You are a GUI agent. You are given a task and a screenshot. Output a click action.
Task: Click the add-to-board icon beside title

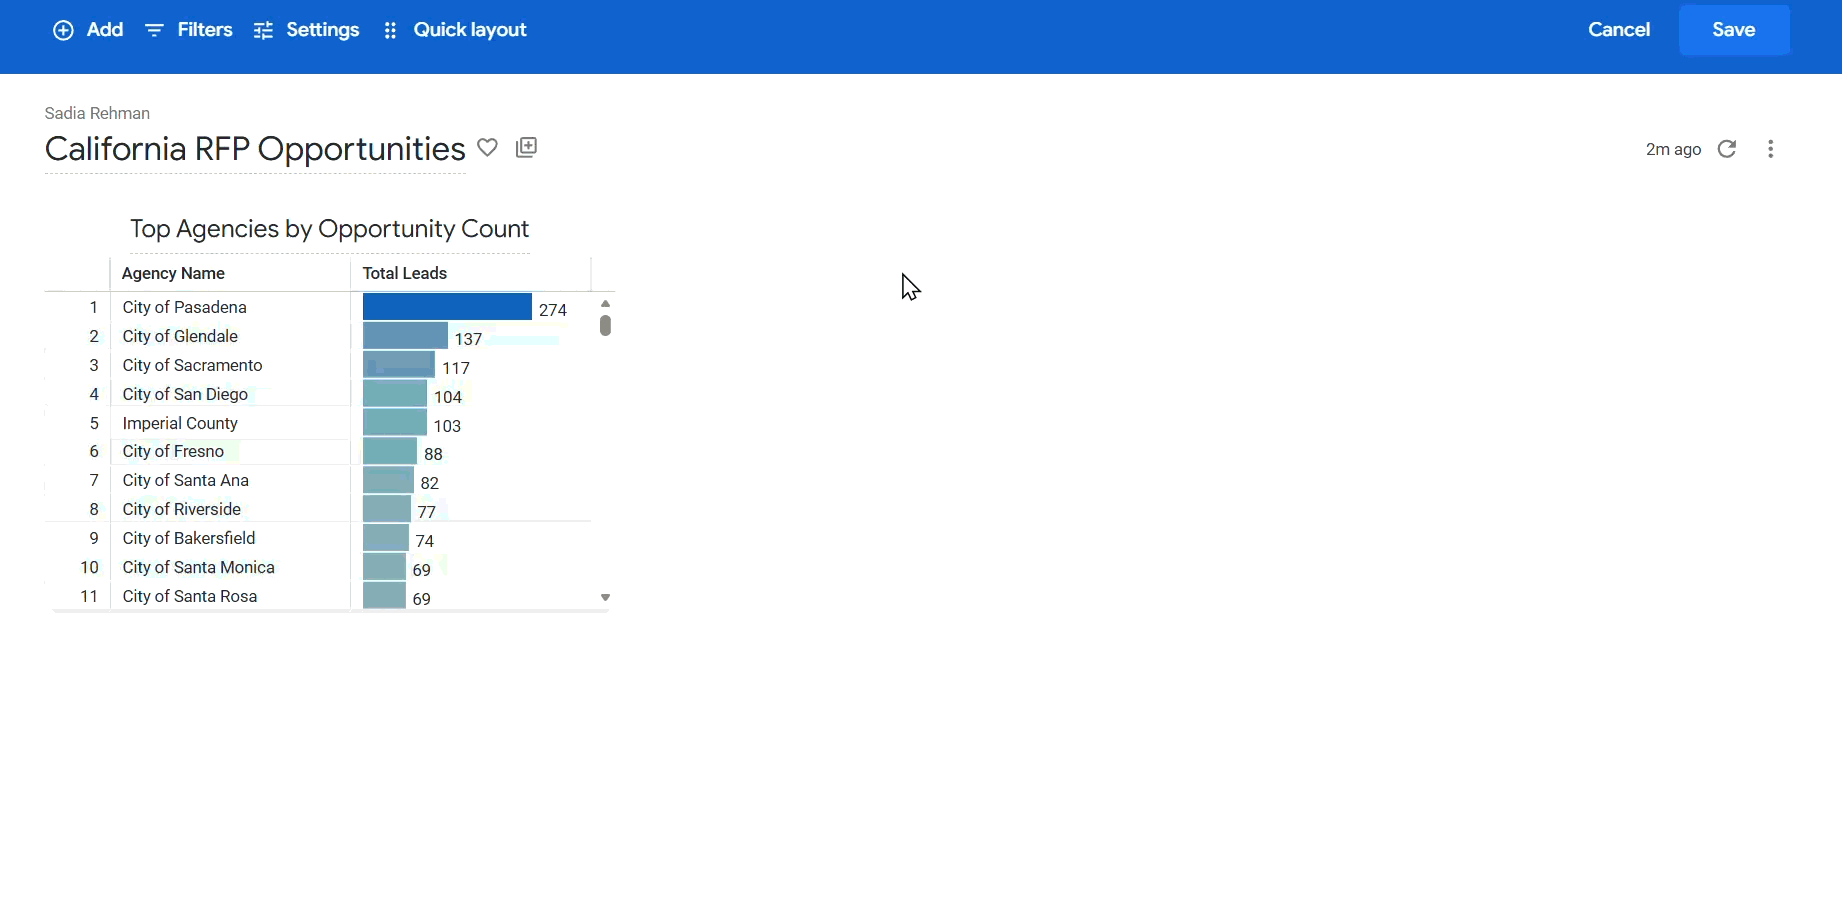526,148
